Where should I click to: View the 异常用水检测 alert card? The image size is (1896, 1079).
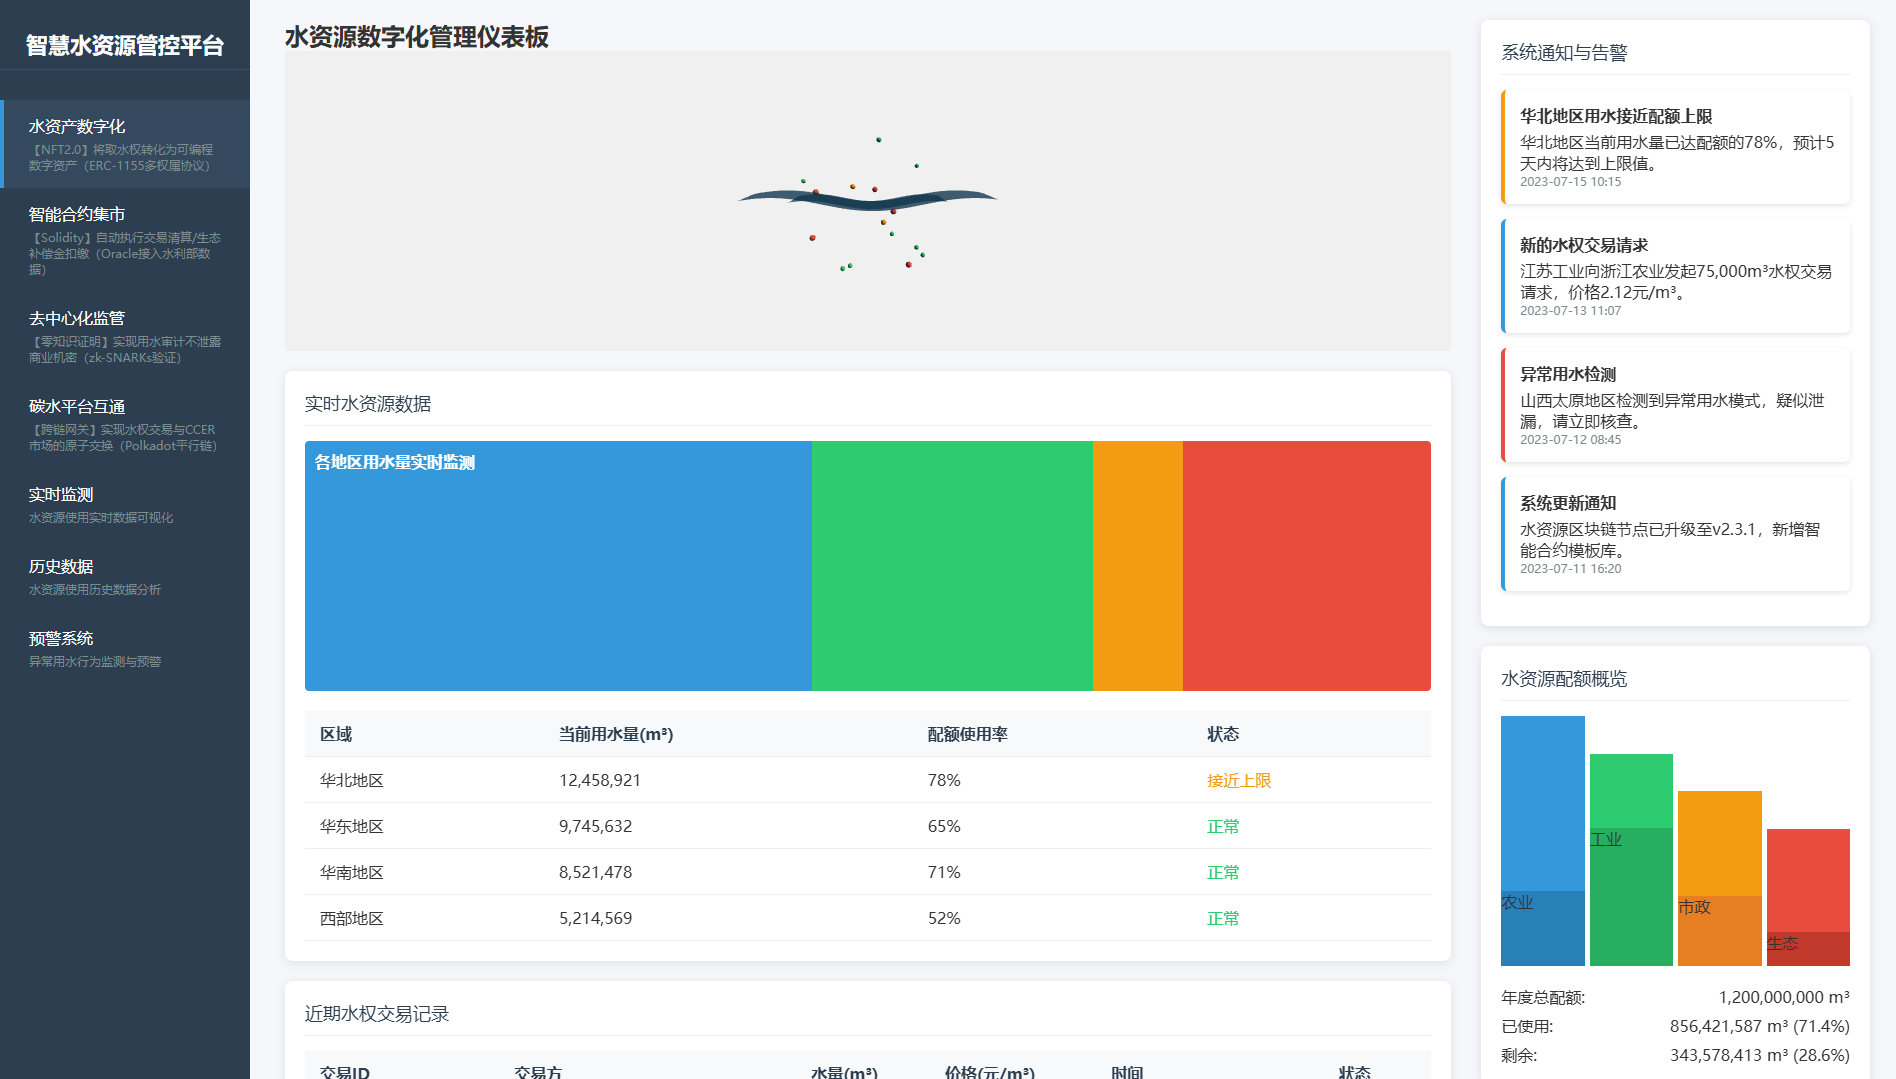(x=1676, y=405)
